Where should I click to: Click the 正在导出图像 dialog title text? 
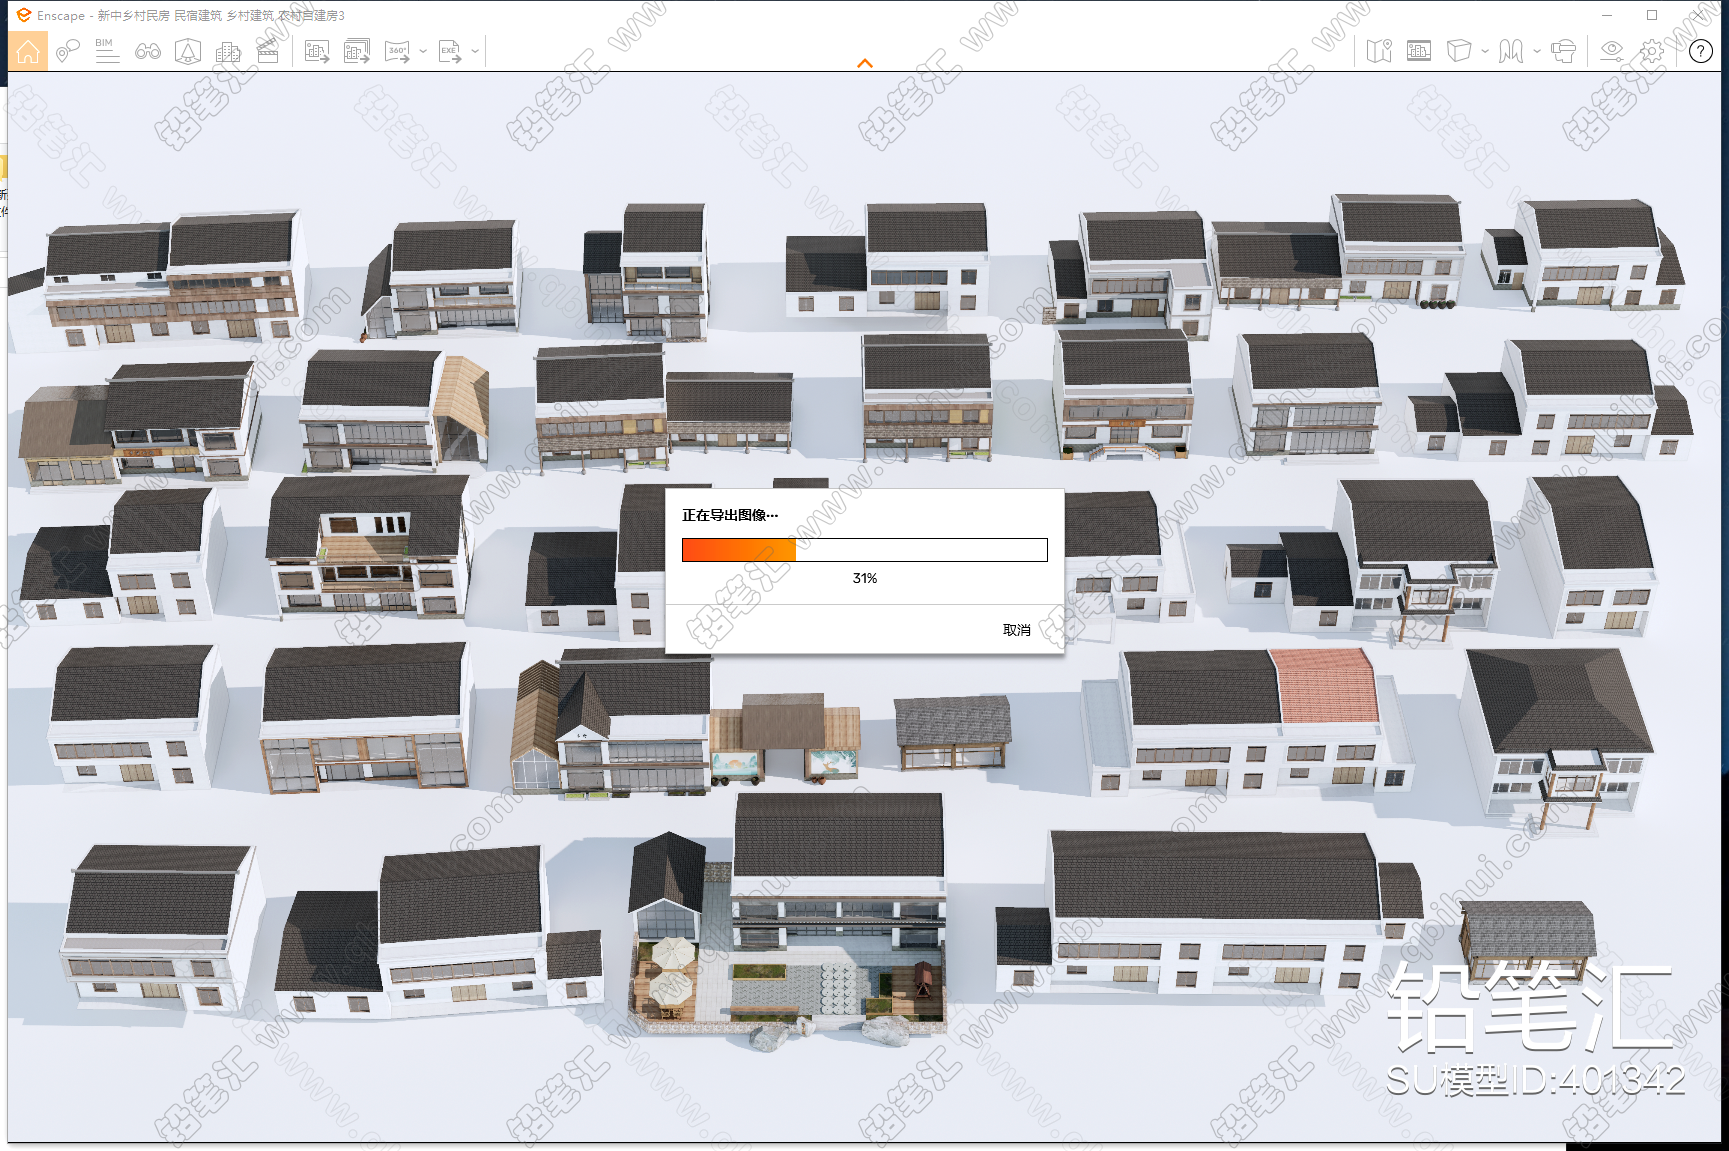[730, 516]
